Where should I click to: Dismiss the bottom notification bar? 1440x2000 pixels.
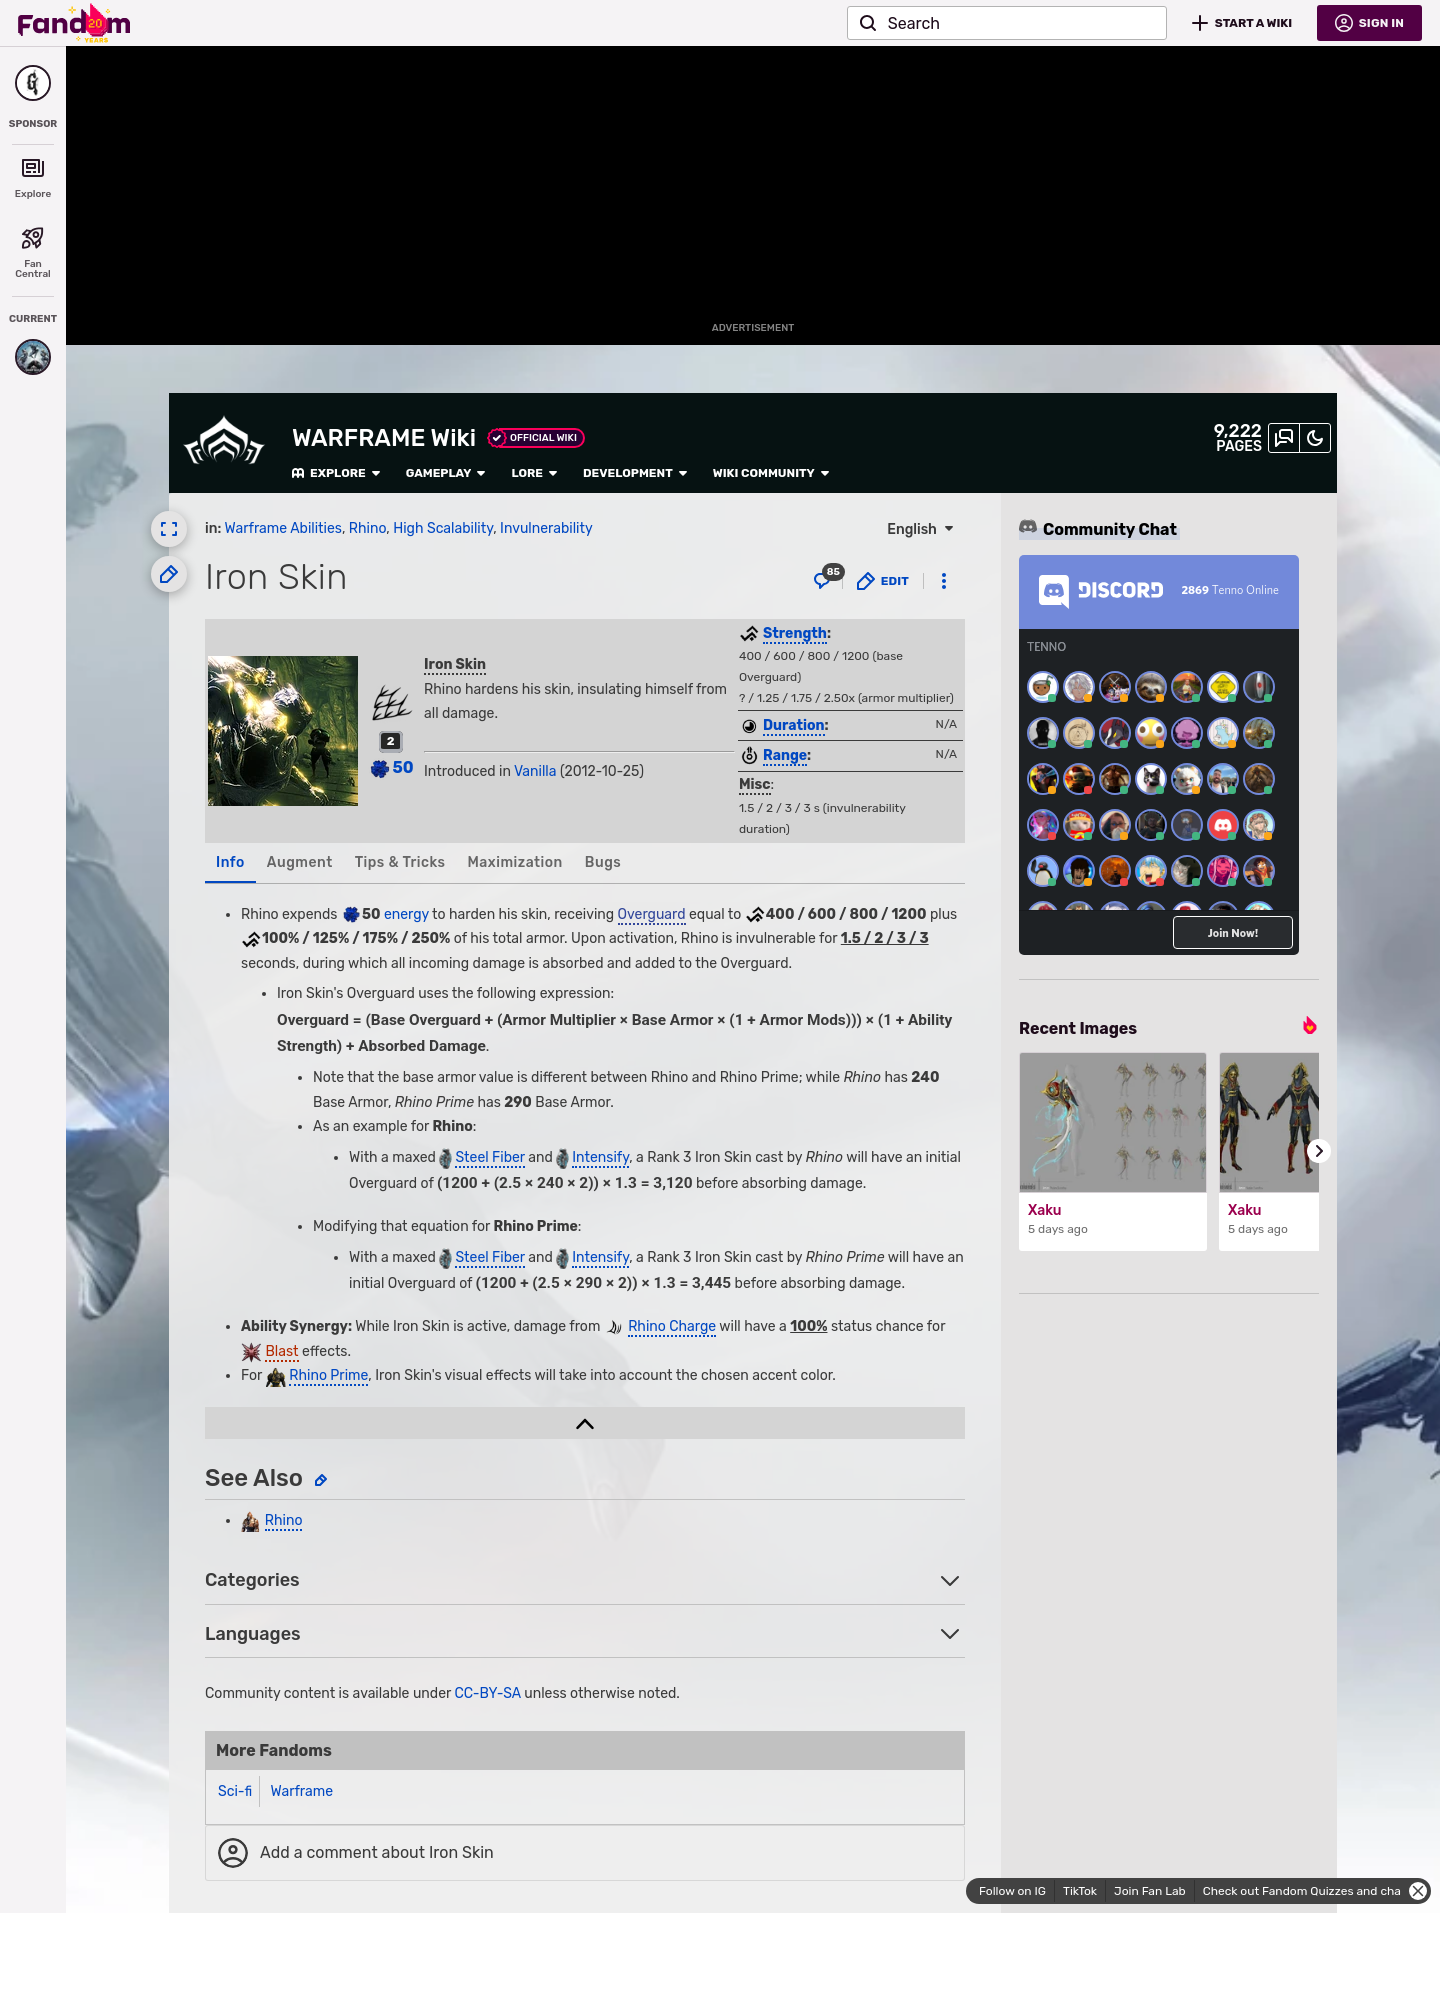[x=1418, y=1891]
